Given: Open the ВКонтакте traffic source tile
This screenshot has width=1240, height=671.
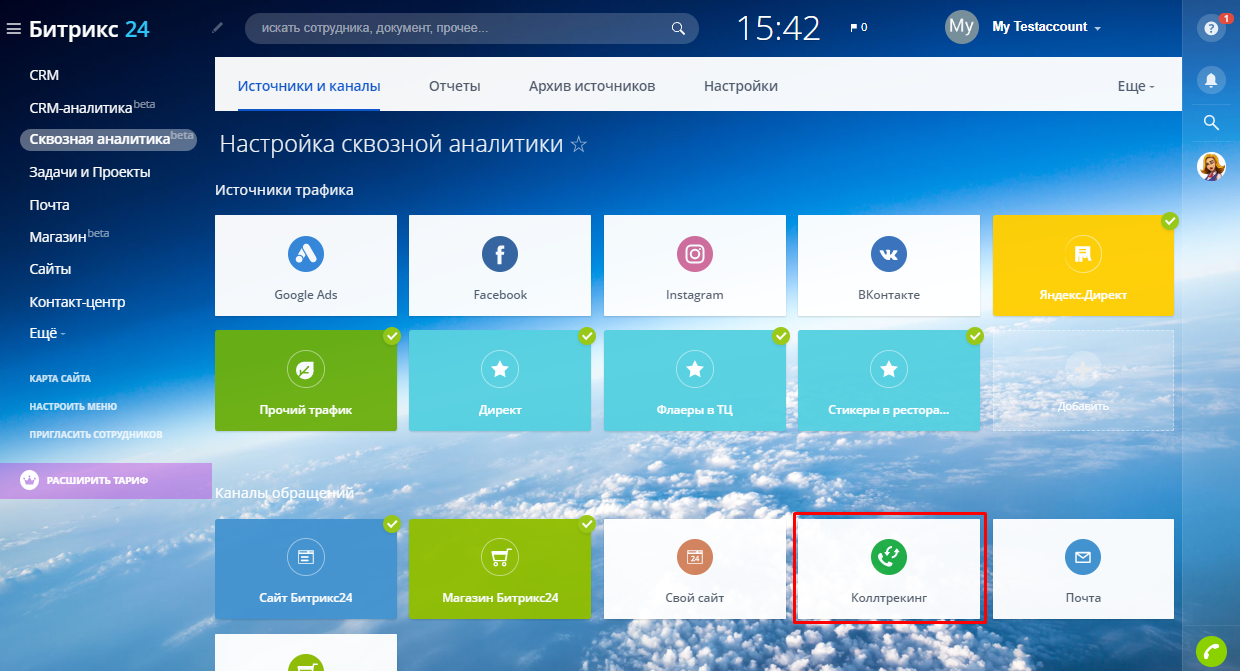Looking at the screenshot, I should [x=888, y=265].
